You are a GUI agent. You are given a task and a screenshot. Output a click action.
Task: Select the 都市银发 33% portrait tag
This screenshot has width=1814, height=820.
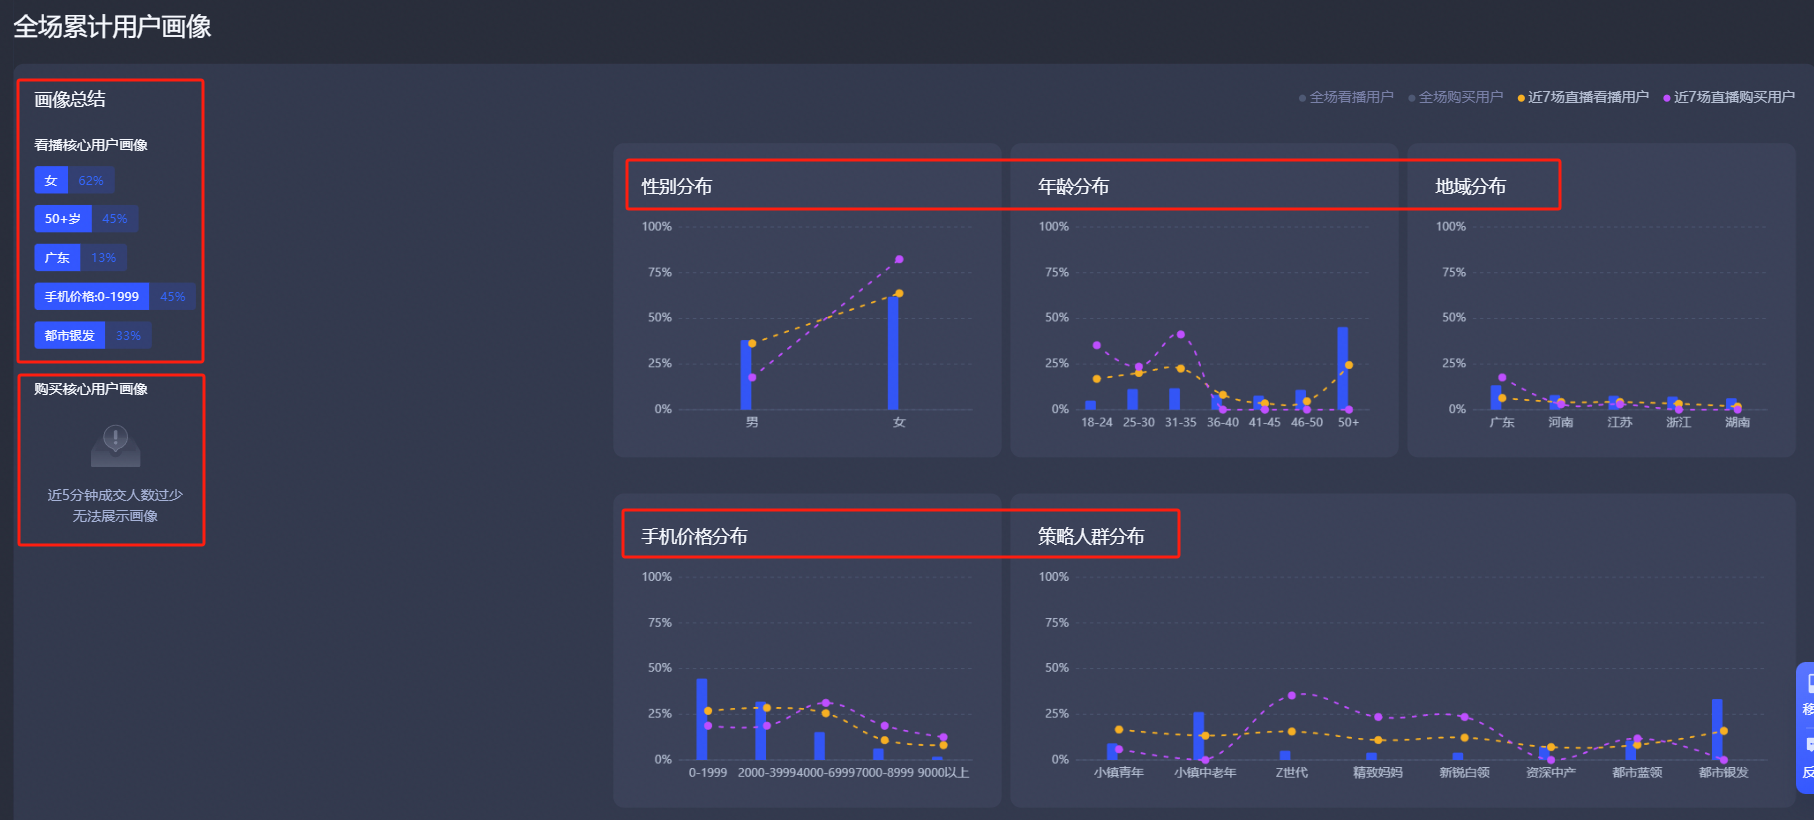coord(92,335)
